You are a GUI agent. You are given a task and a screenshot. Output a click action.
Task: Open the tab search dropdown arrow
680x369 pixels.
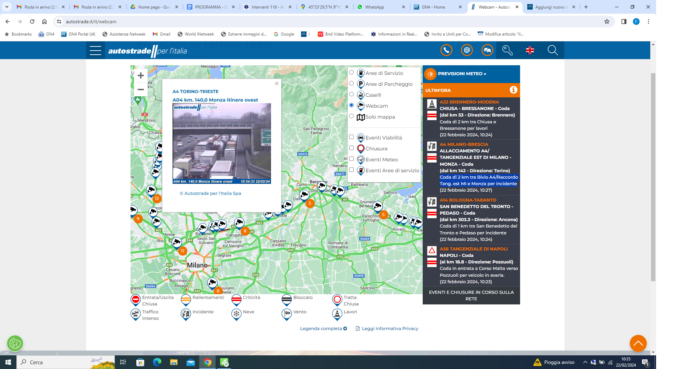tap(7, 7)
